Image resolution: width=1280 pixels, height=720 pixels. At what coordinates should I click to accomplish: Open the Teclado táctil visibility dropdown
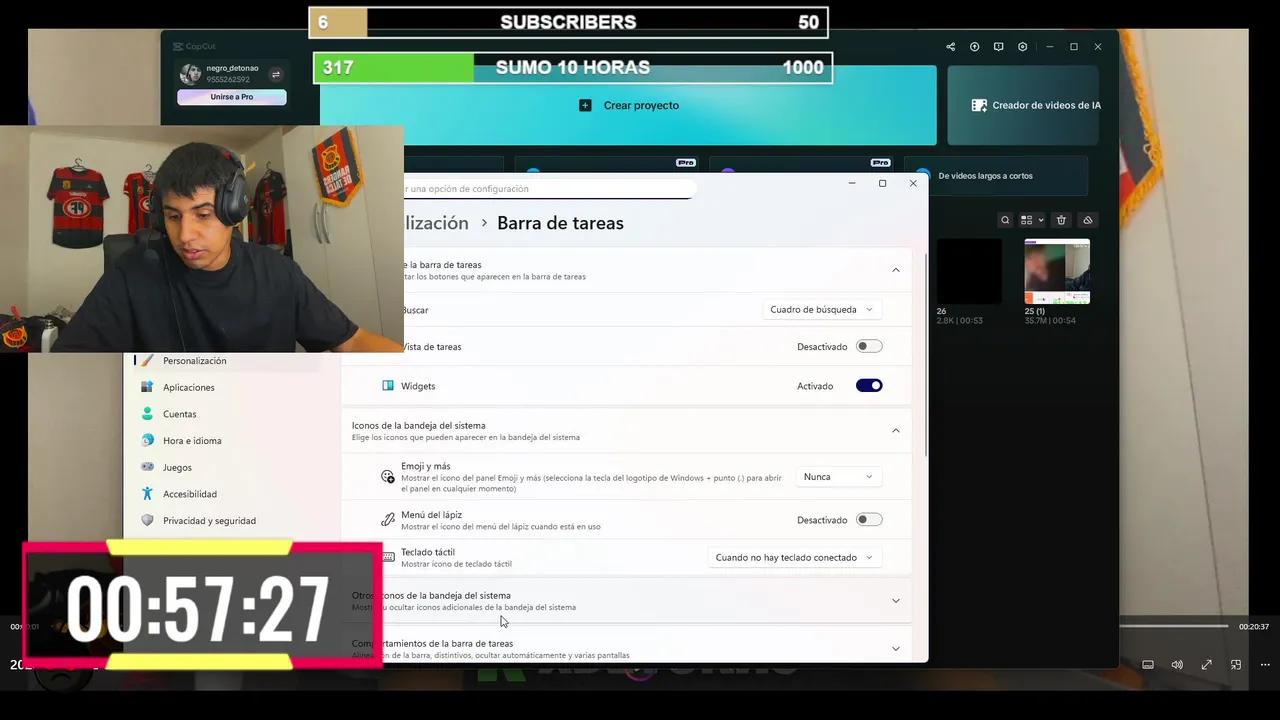coord(795,557)
